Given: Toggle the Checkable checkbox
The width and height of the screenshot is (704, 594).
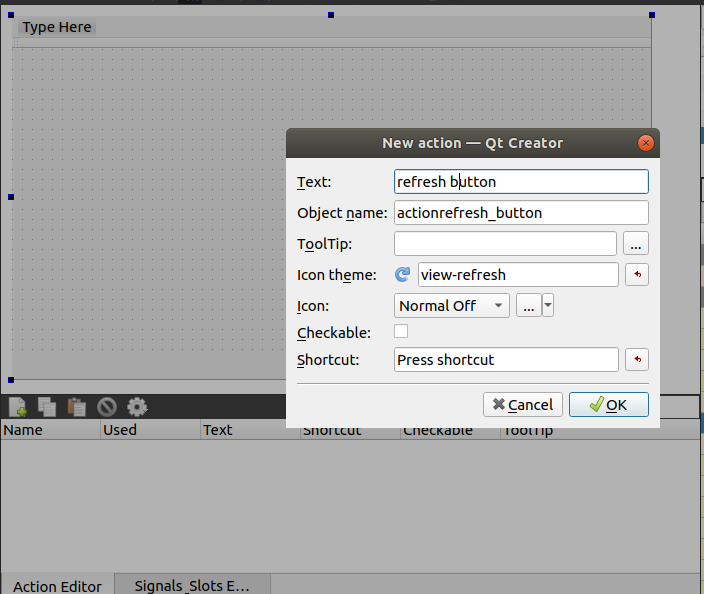Looking at the screenshot, I should tap(401, 331).
